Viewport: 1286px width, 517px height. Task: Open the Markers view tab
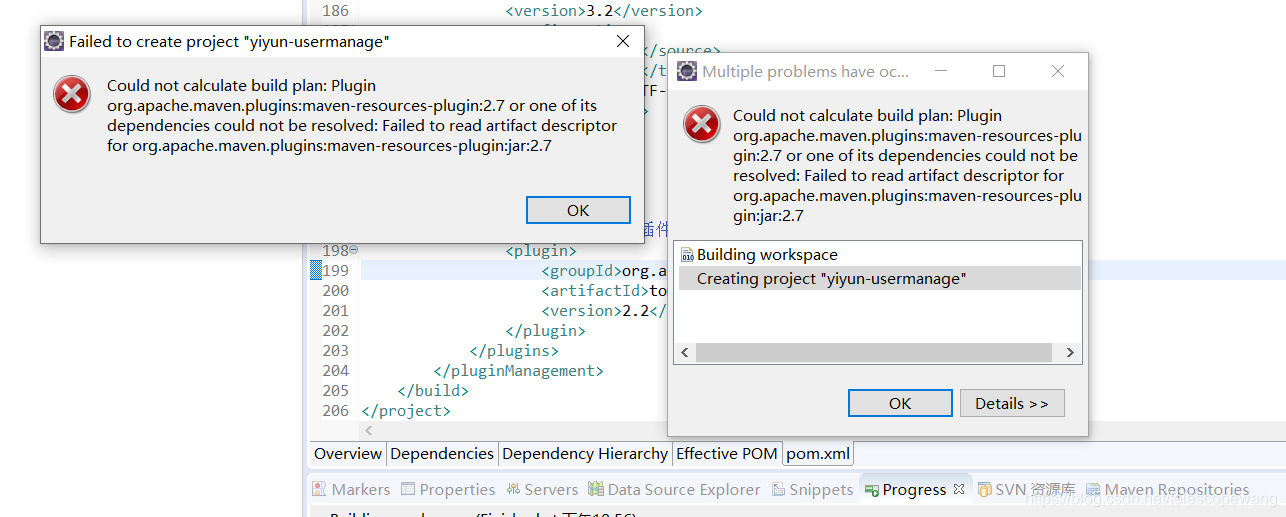351,489
